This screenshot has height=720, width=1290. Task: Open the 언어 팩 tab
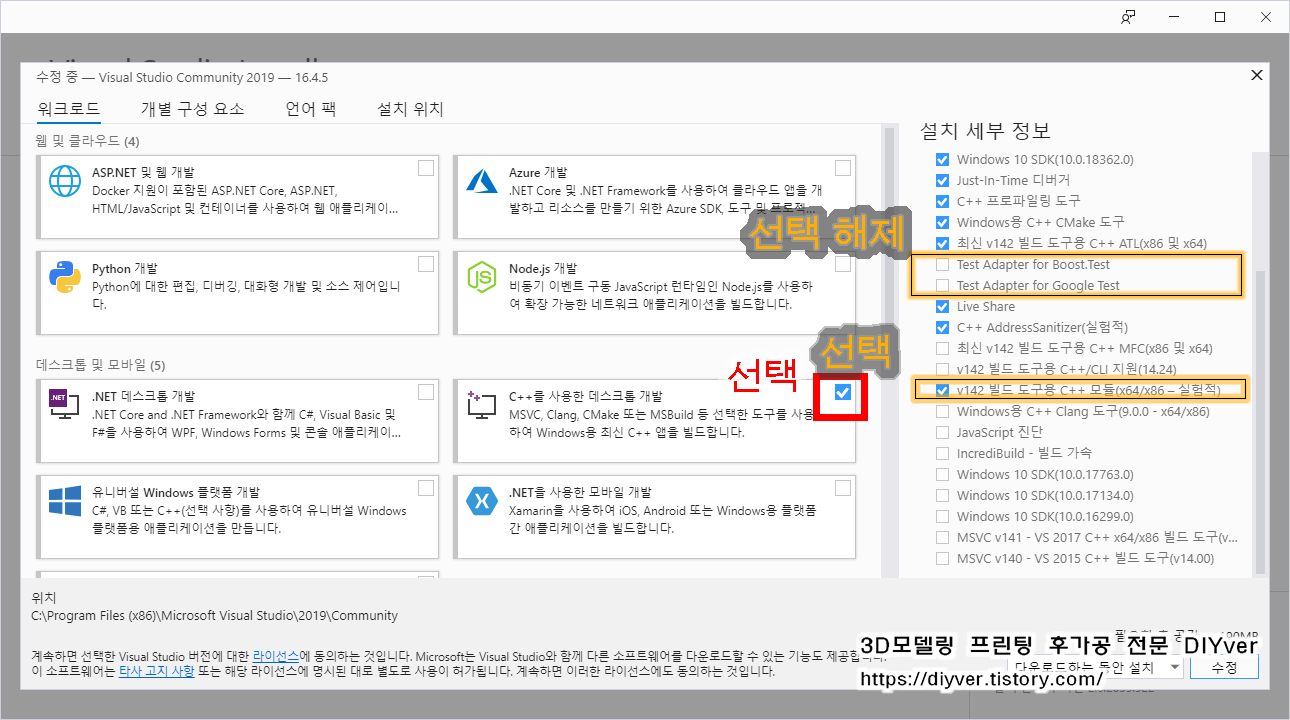pos(311,109)
